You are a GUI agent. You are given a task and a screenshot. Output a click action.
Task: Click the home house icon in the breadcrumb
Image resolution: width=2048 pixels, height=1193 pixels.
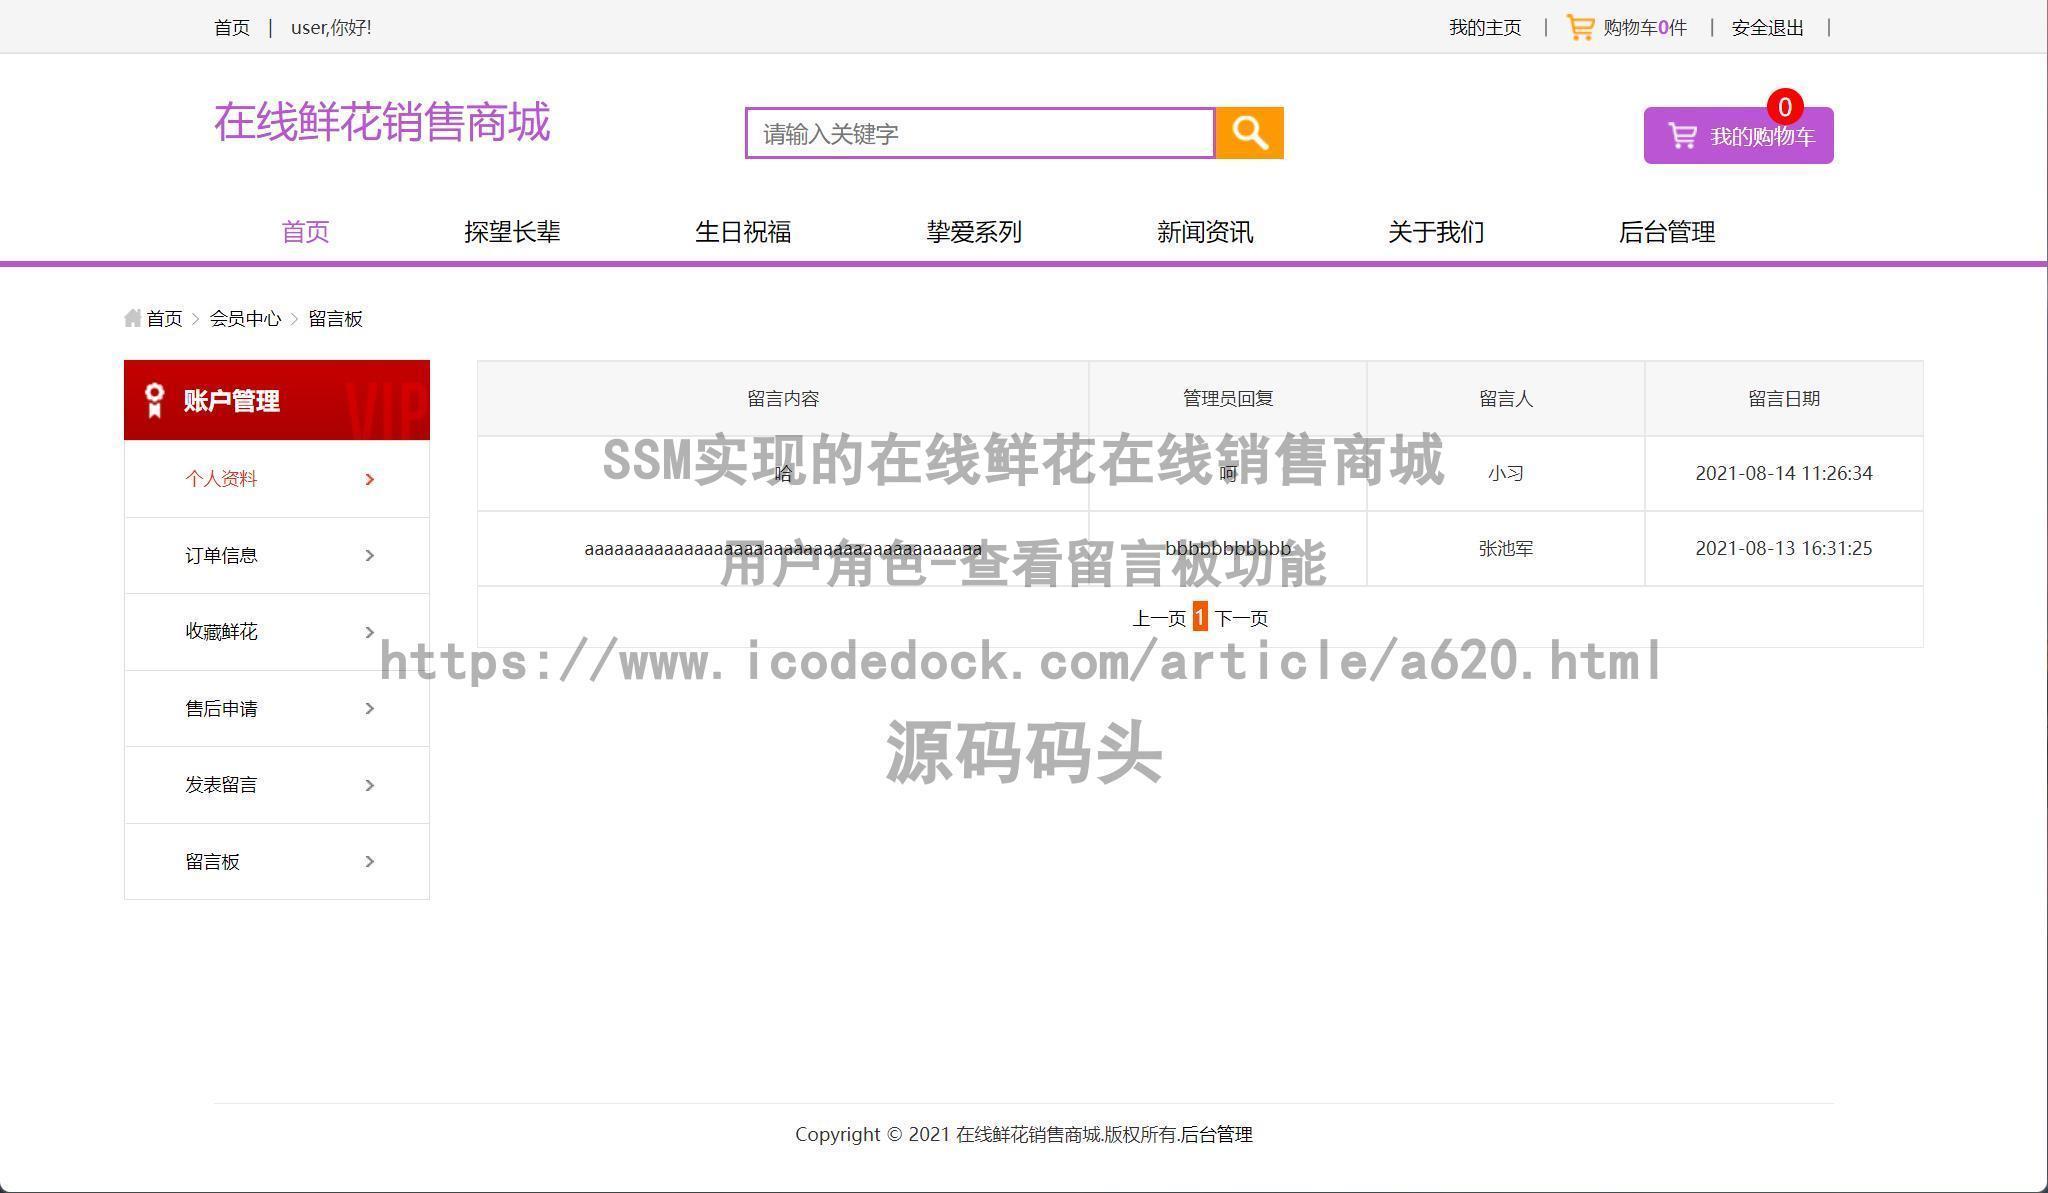click(x=132, y=318)
